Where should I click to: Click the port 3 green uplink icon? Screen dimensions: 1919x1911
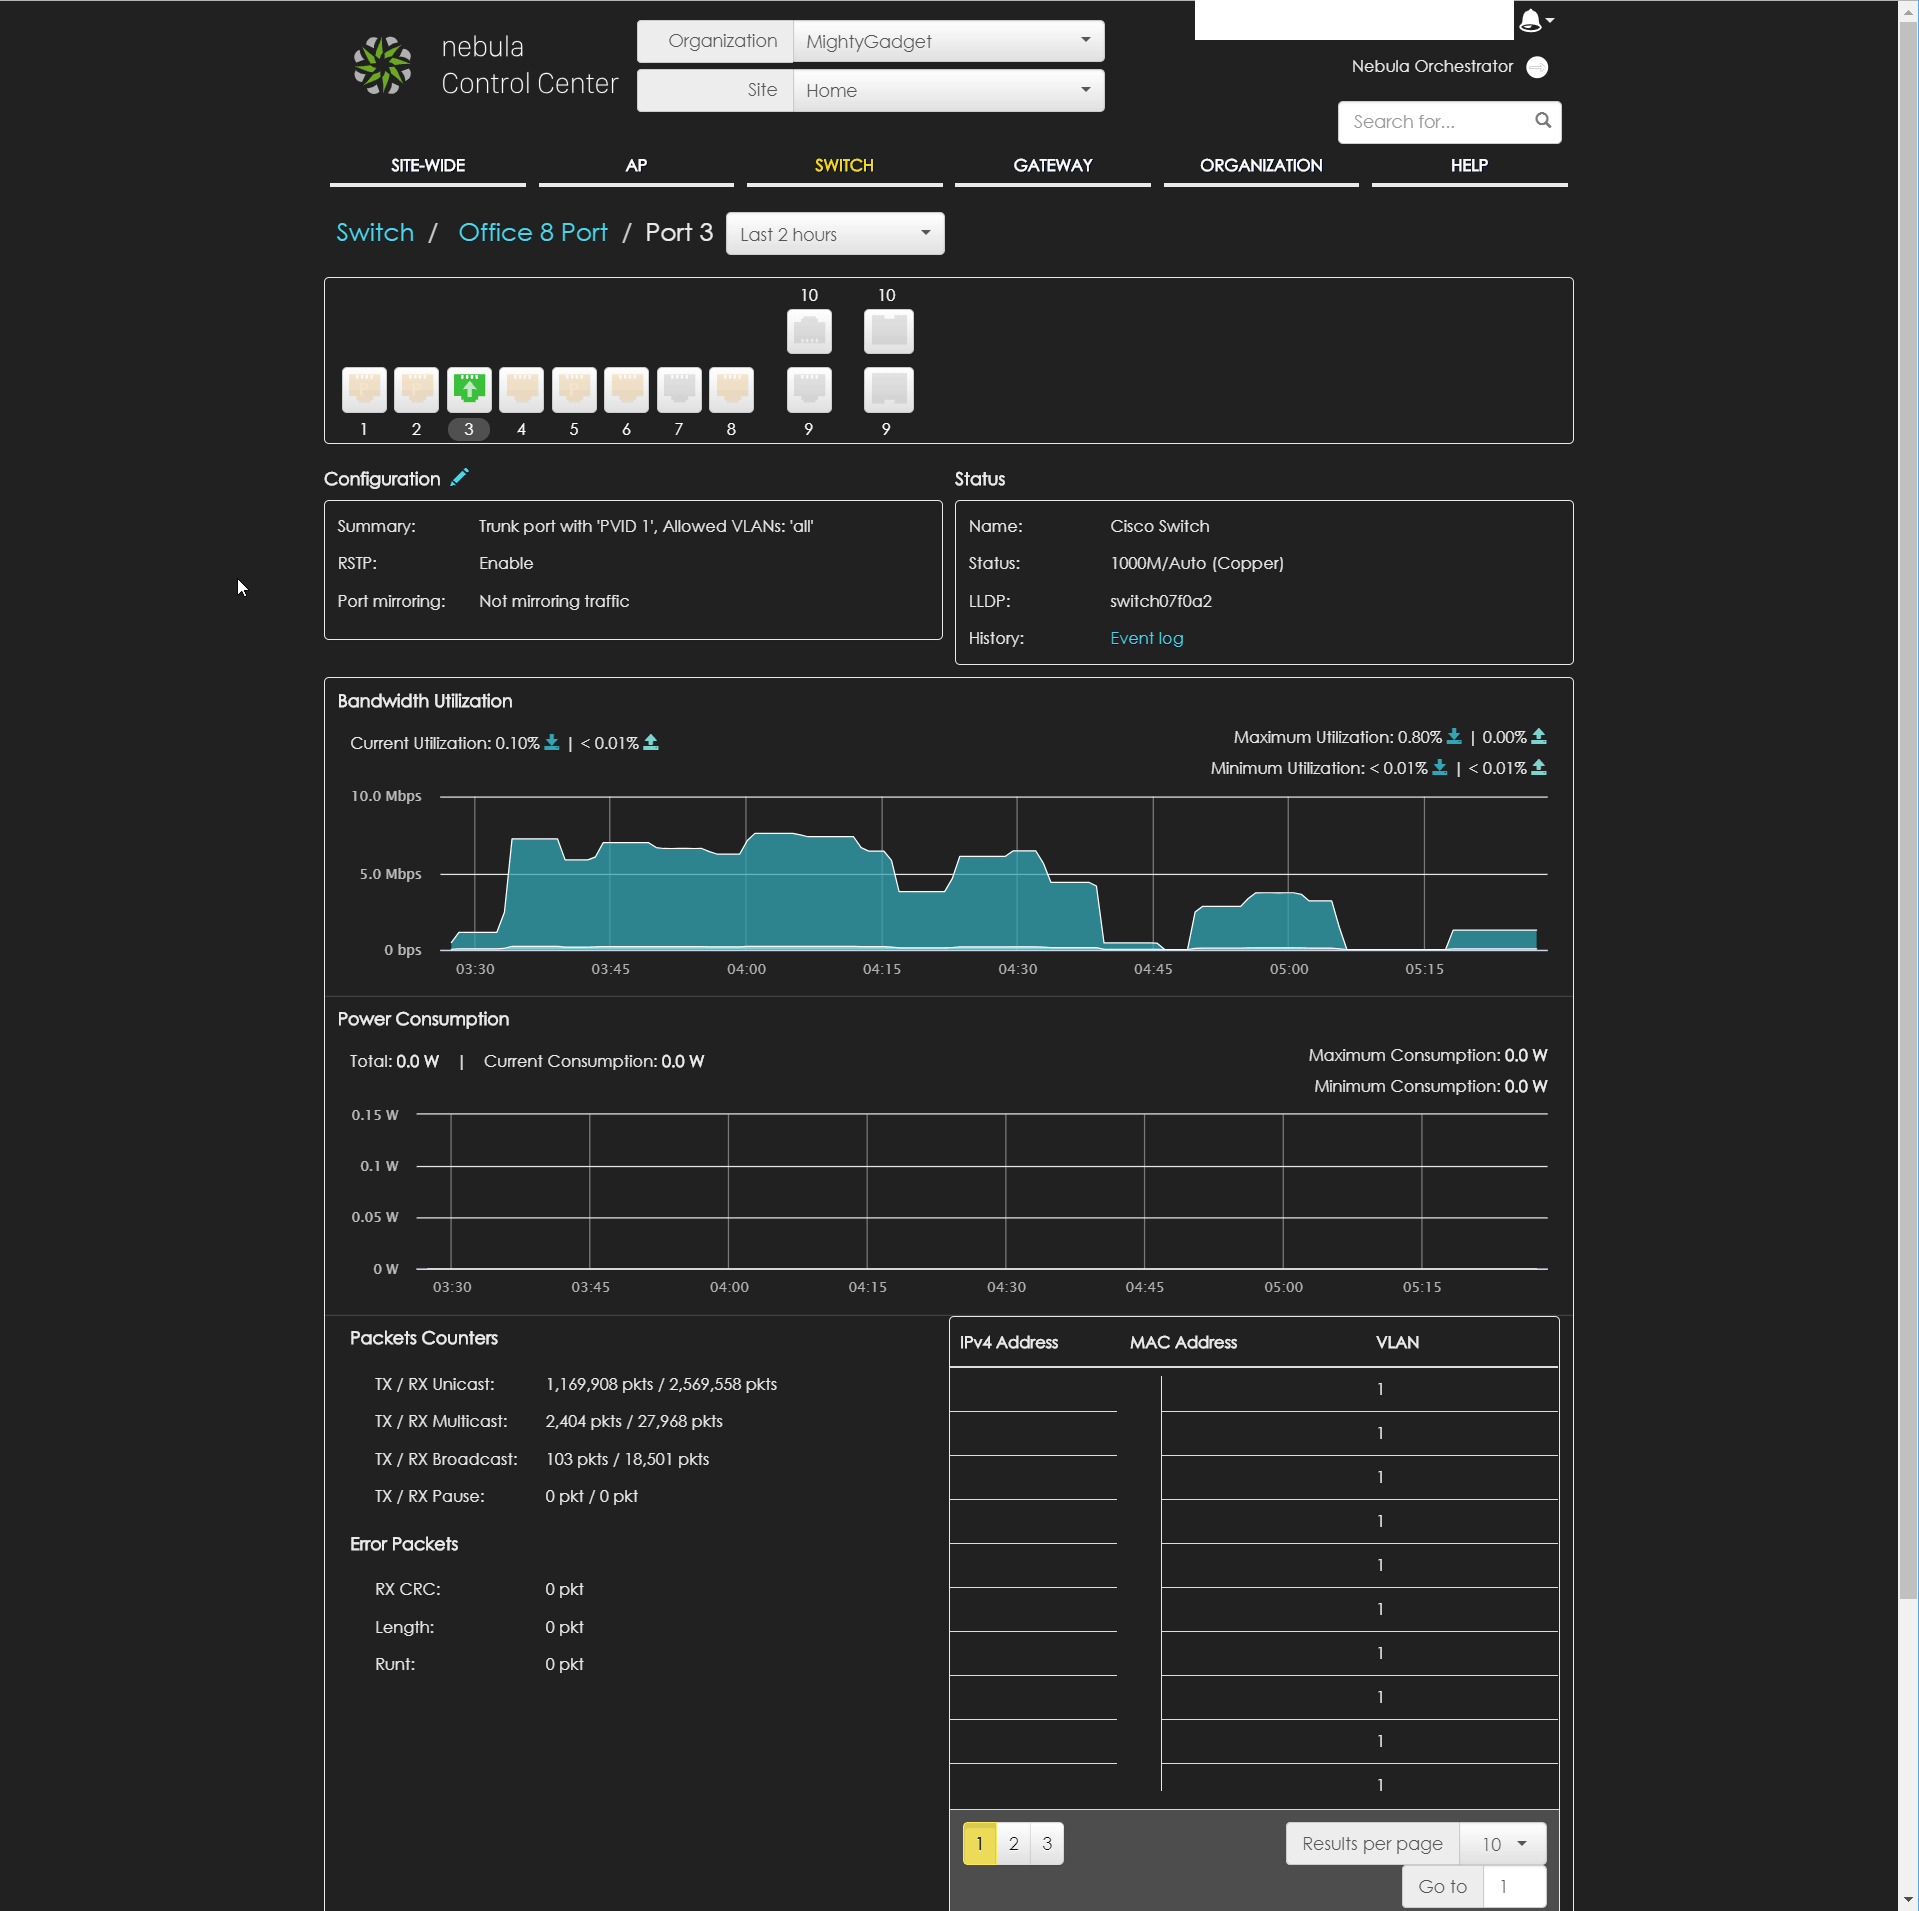[x=469, y=389]
